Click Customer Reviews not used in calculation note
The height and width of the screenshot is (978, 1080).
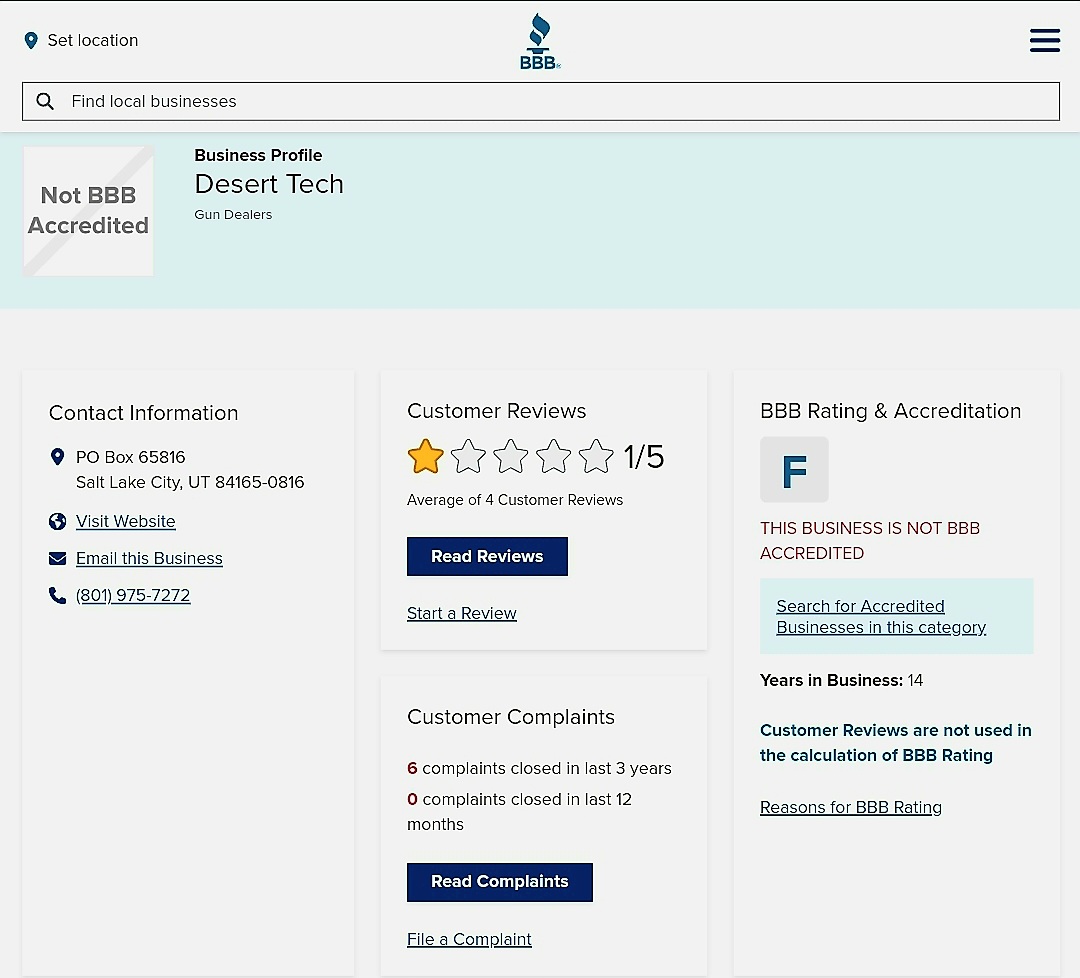[895, 742]
